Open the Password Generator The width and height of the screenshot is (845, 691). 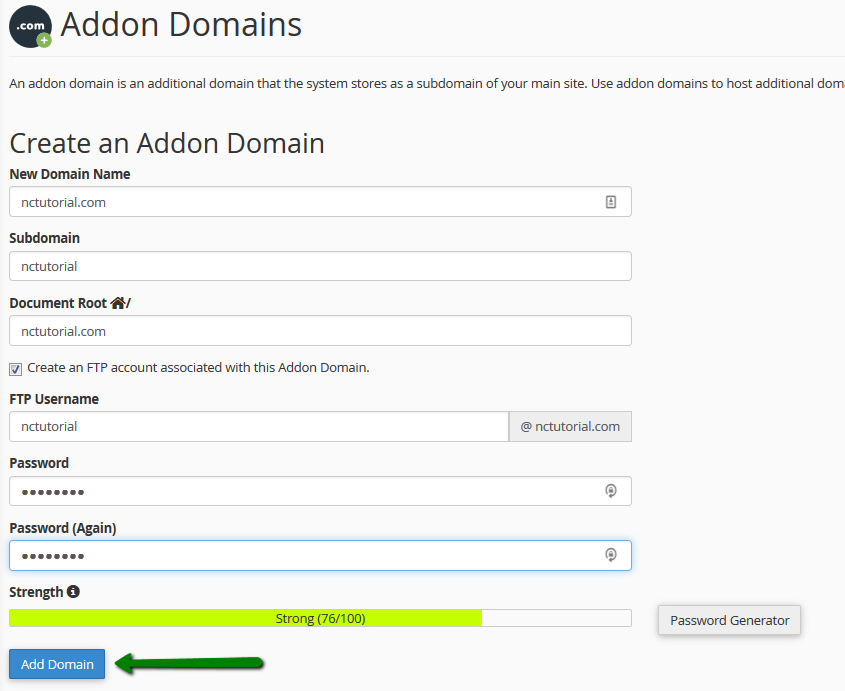[729, 620]
